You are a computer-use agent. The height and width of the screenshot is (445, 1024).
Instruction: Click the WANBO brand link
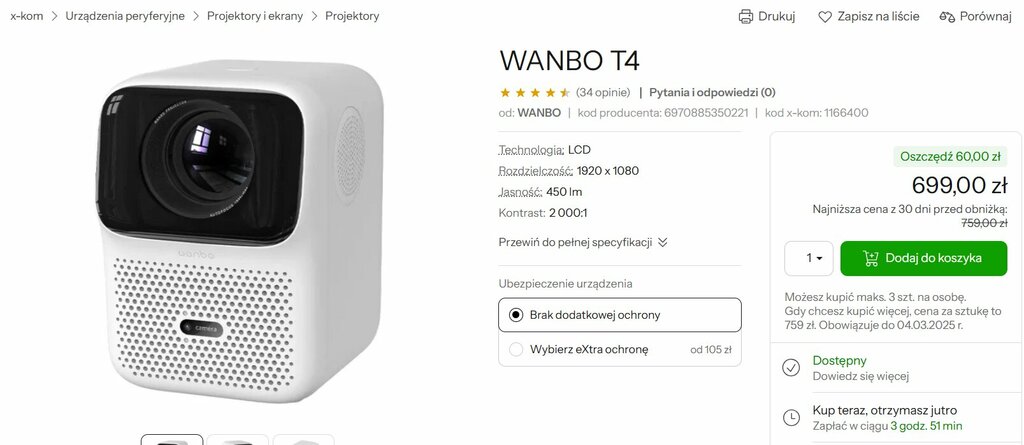[x=539, y=112]
